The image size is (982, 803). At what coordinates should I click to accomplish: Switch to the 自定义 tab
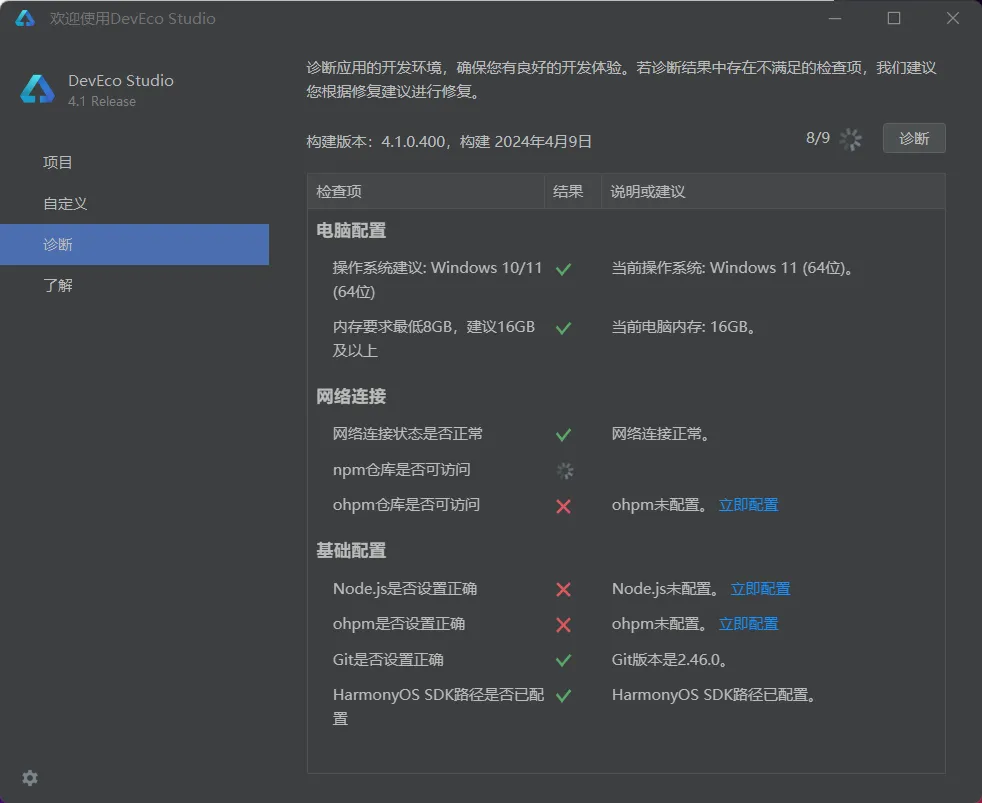[x=134, y=204]
